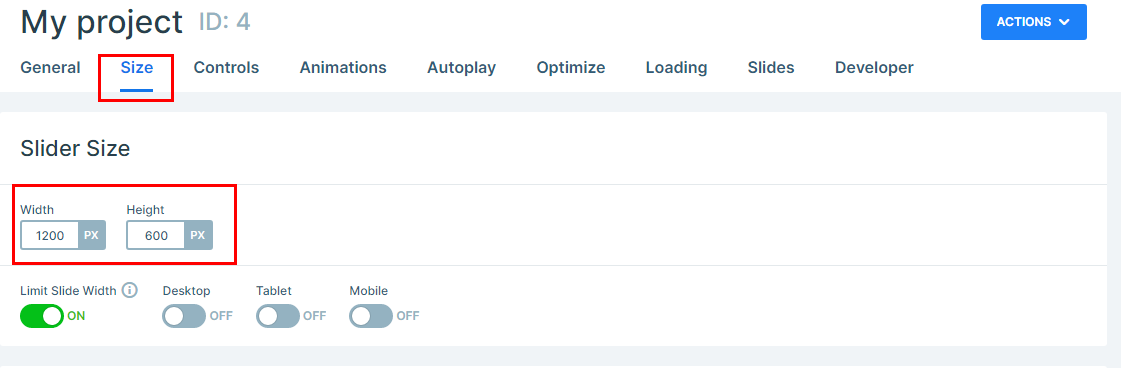Click the PX unit next to Height
Viewport: 1121px width, 368px height.
(x=198, y=235)
